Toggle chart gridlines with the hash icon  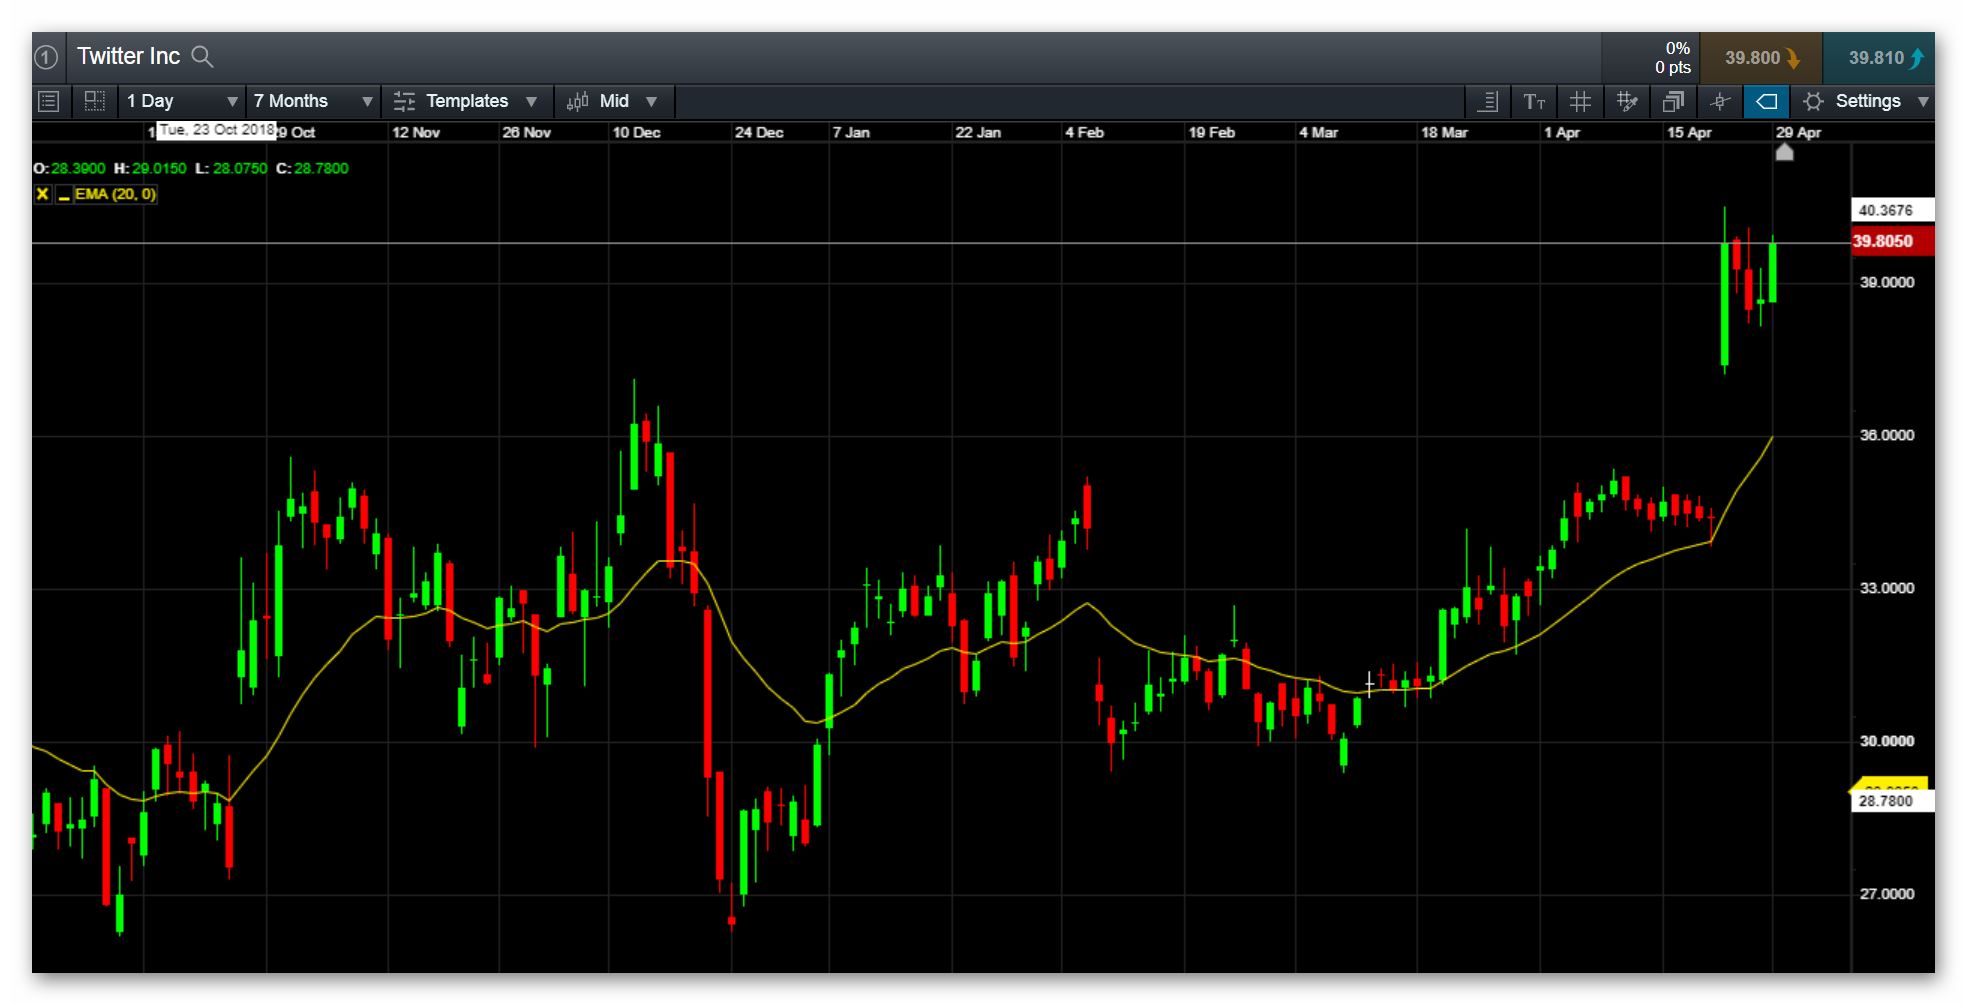click(x=1580, y=101)
